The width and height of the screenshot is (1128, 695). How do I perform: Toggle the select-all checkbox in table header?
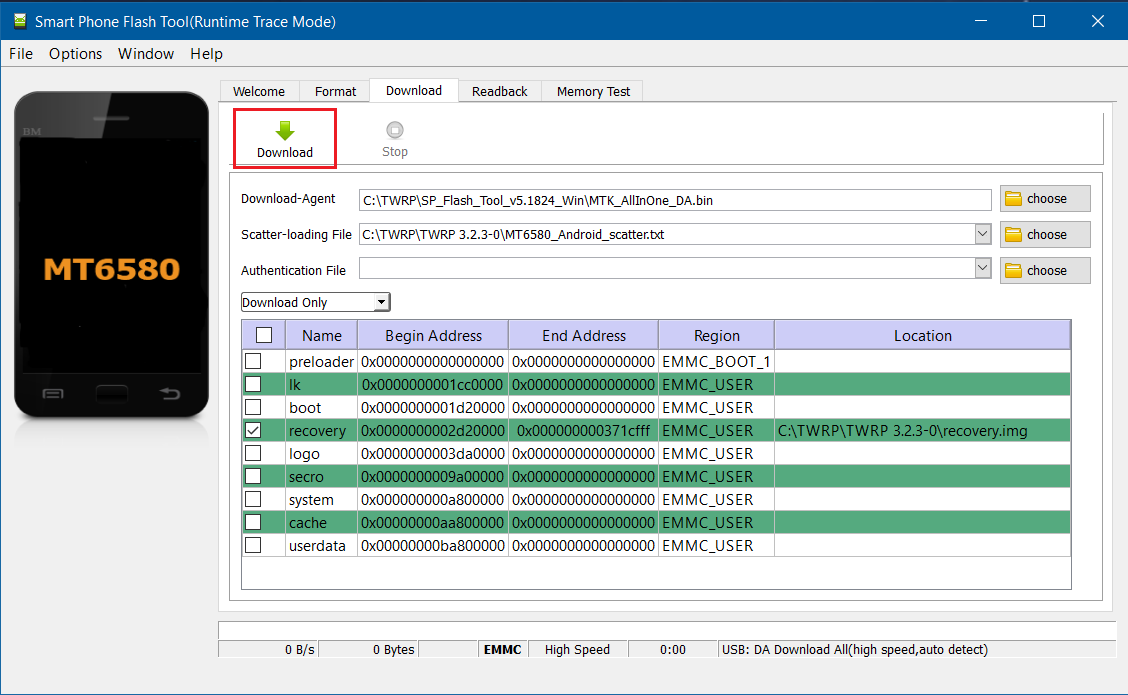[264, 336]
